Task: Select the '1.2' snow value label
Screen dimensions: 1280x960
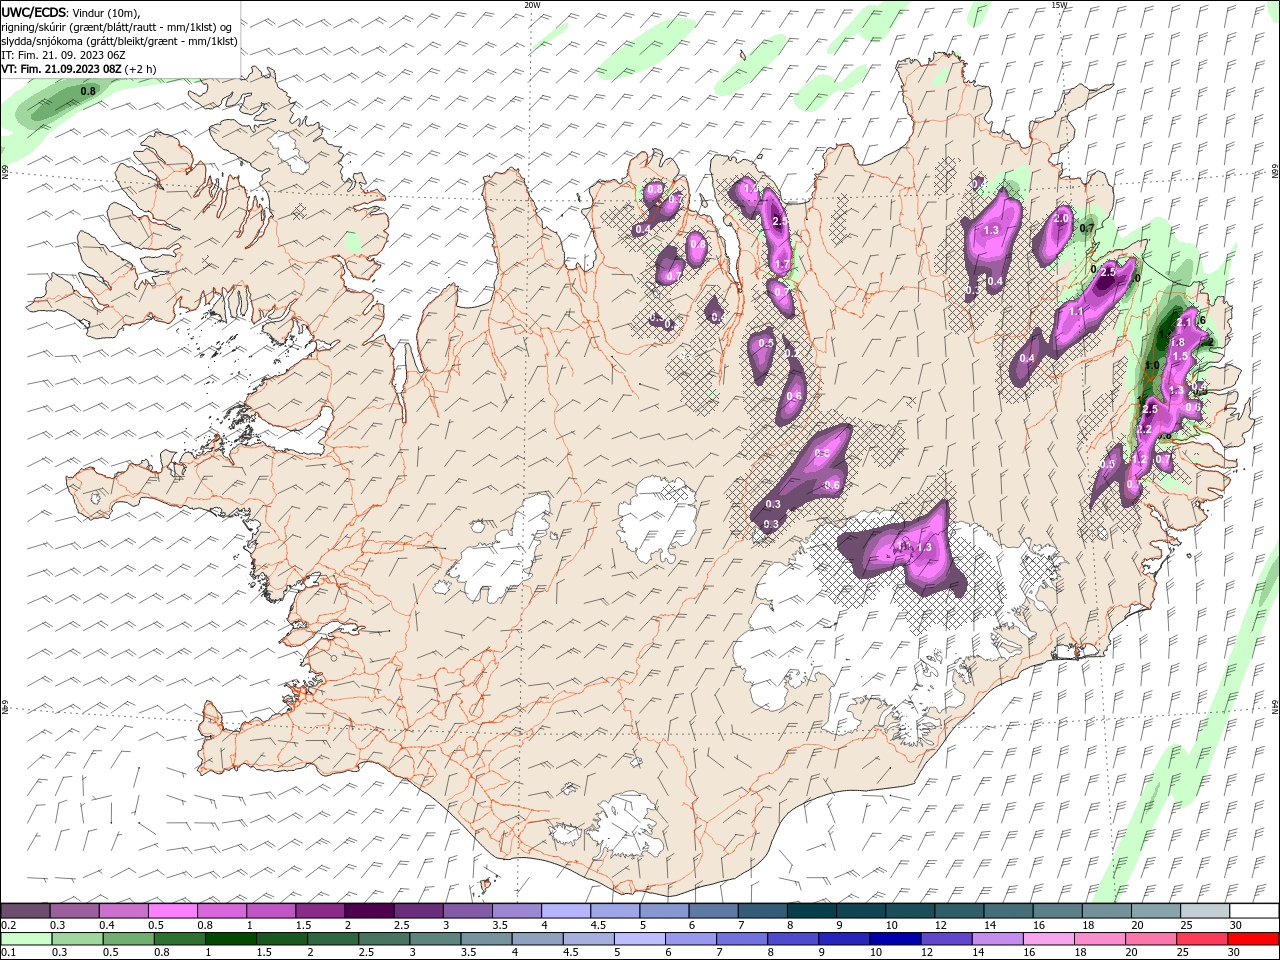Action: [1139, 459]
